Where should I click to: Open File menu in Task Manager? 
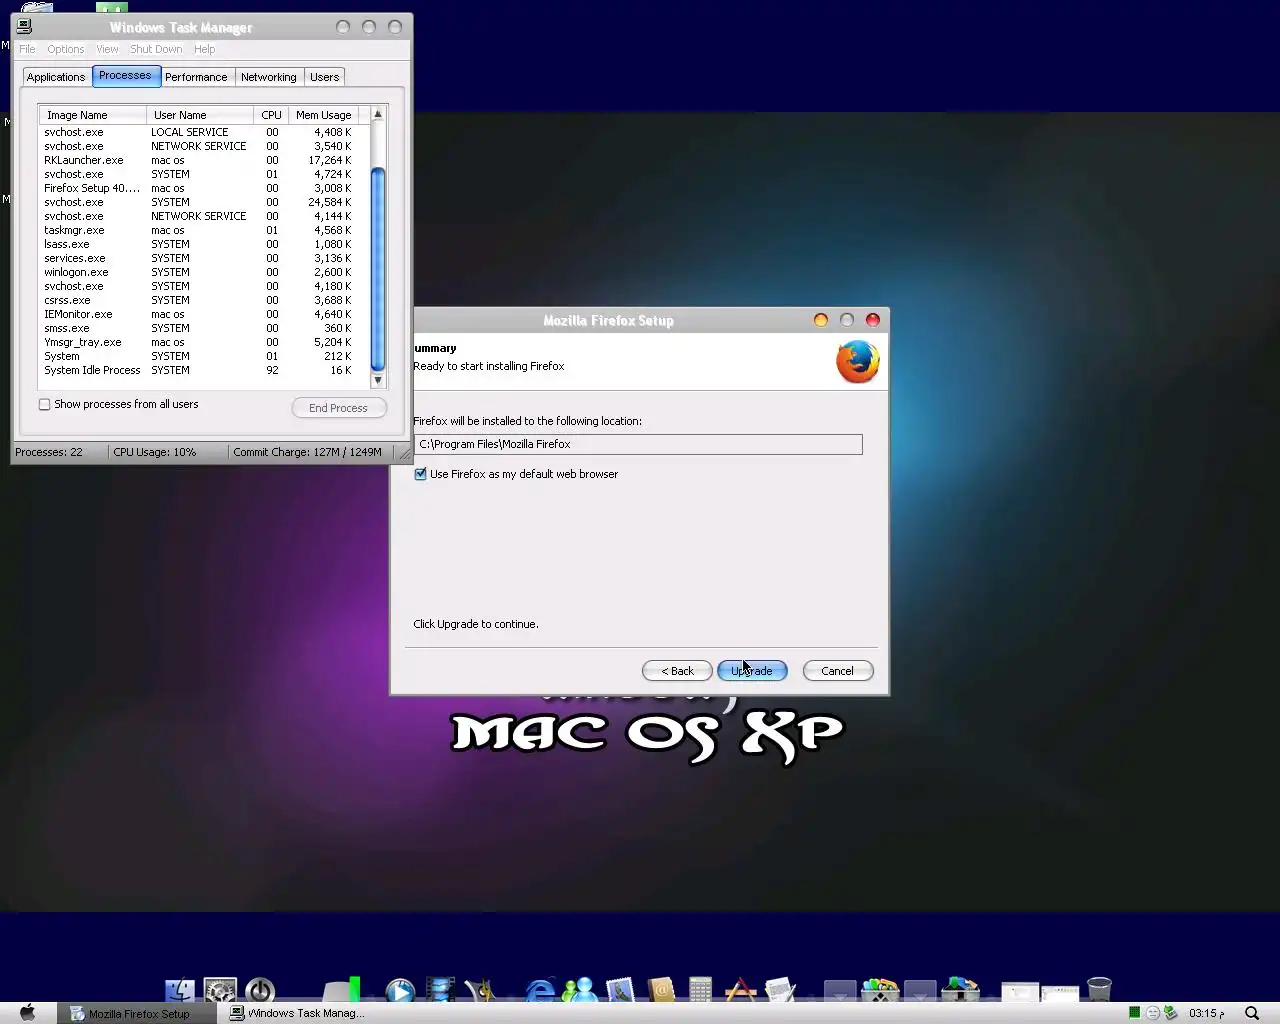pos(27,49)
